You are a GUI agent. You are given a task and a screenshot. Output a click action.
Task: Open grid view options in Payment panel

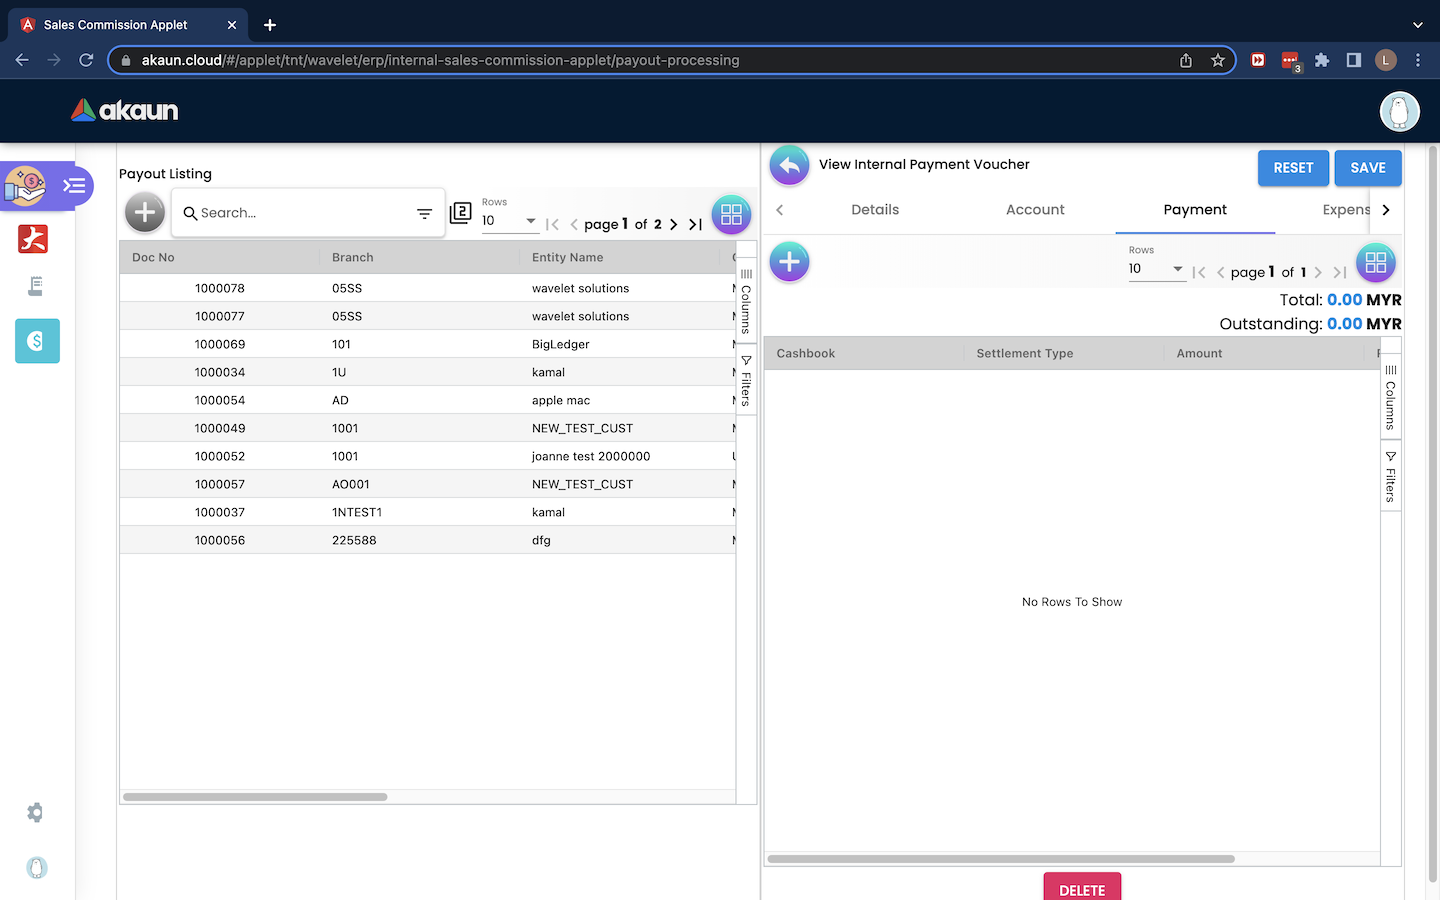point(1375,263)
